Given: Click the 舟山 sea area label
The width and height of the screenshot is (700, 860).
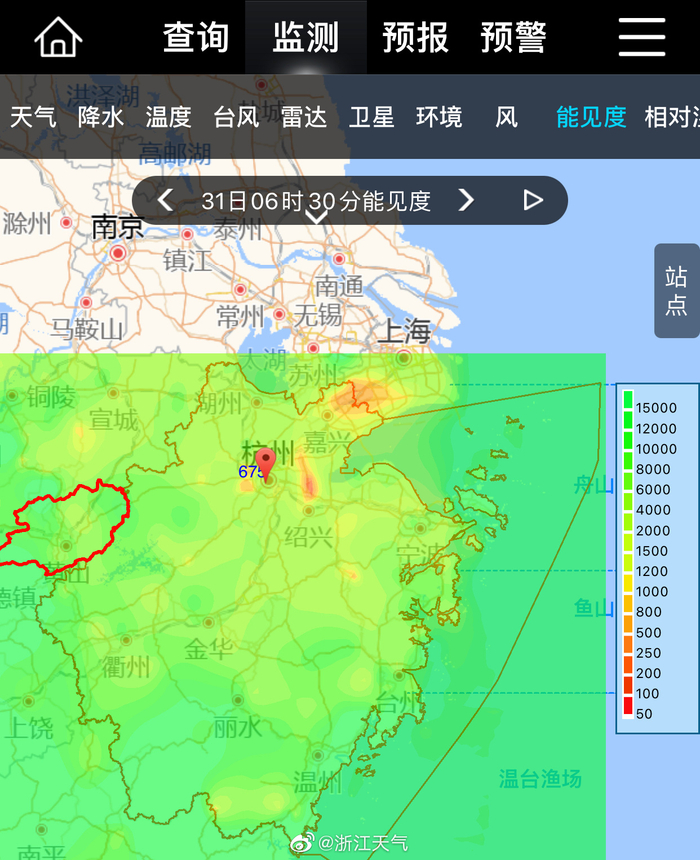Looking at the screenshot, I should [594, 485].
